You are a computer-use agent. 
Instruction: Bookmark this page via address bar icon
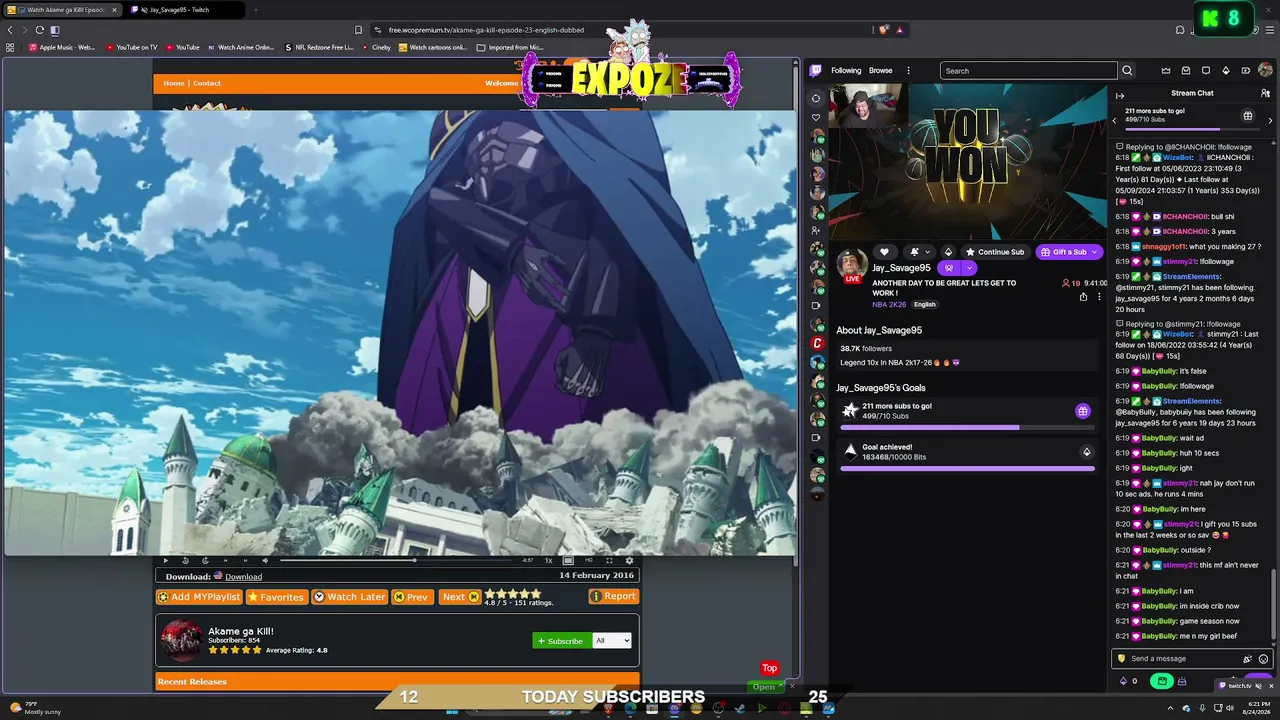coord(358,30)
